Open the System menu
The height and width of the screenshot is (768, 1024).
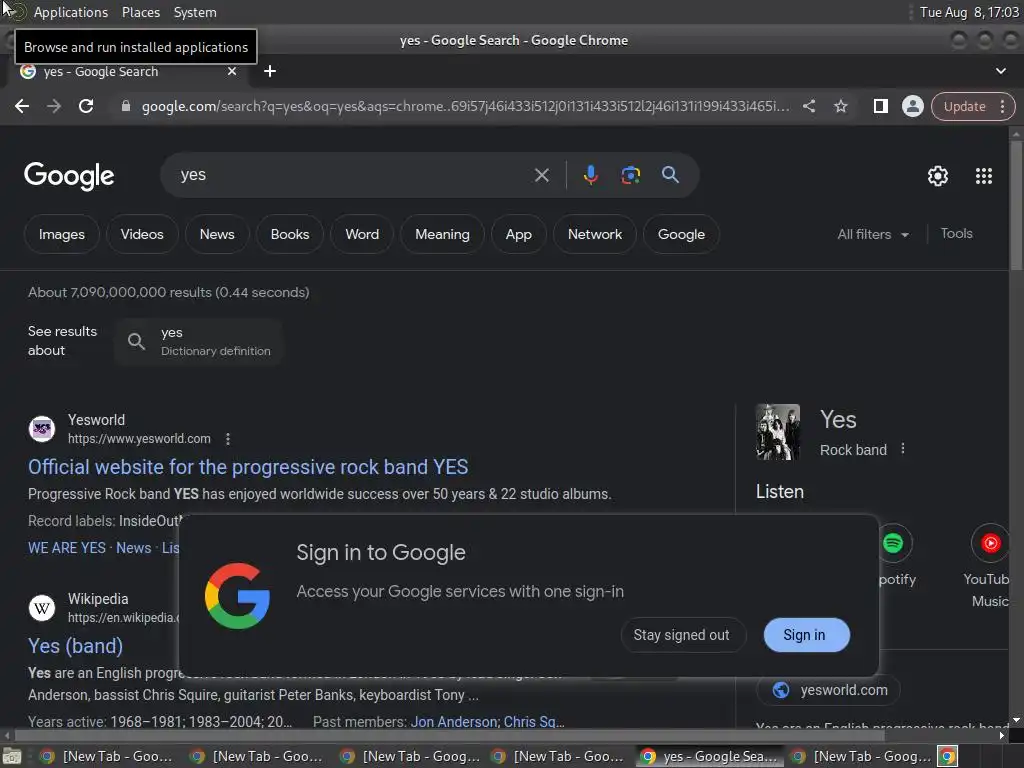pos(195,12)
